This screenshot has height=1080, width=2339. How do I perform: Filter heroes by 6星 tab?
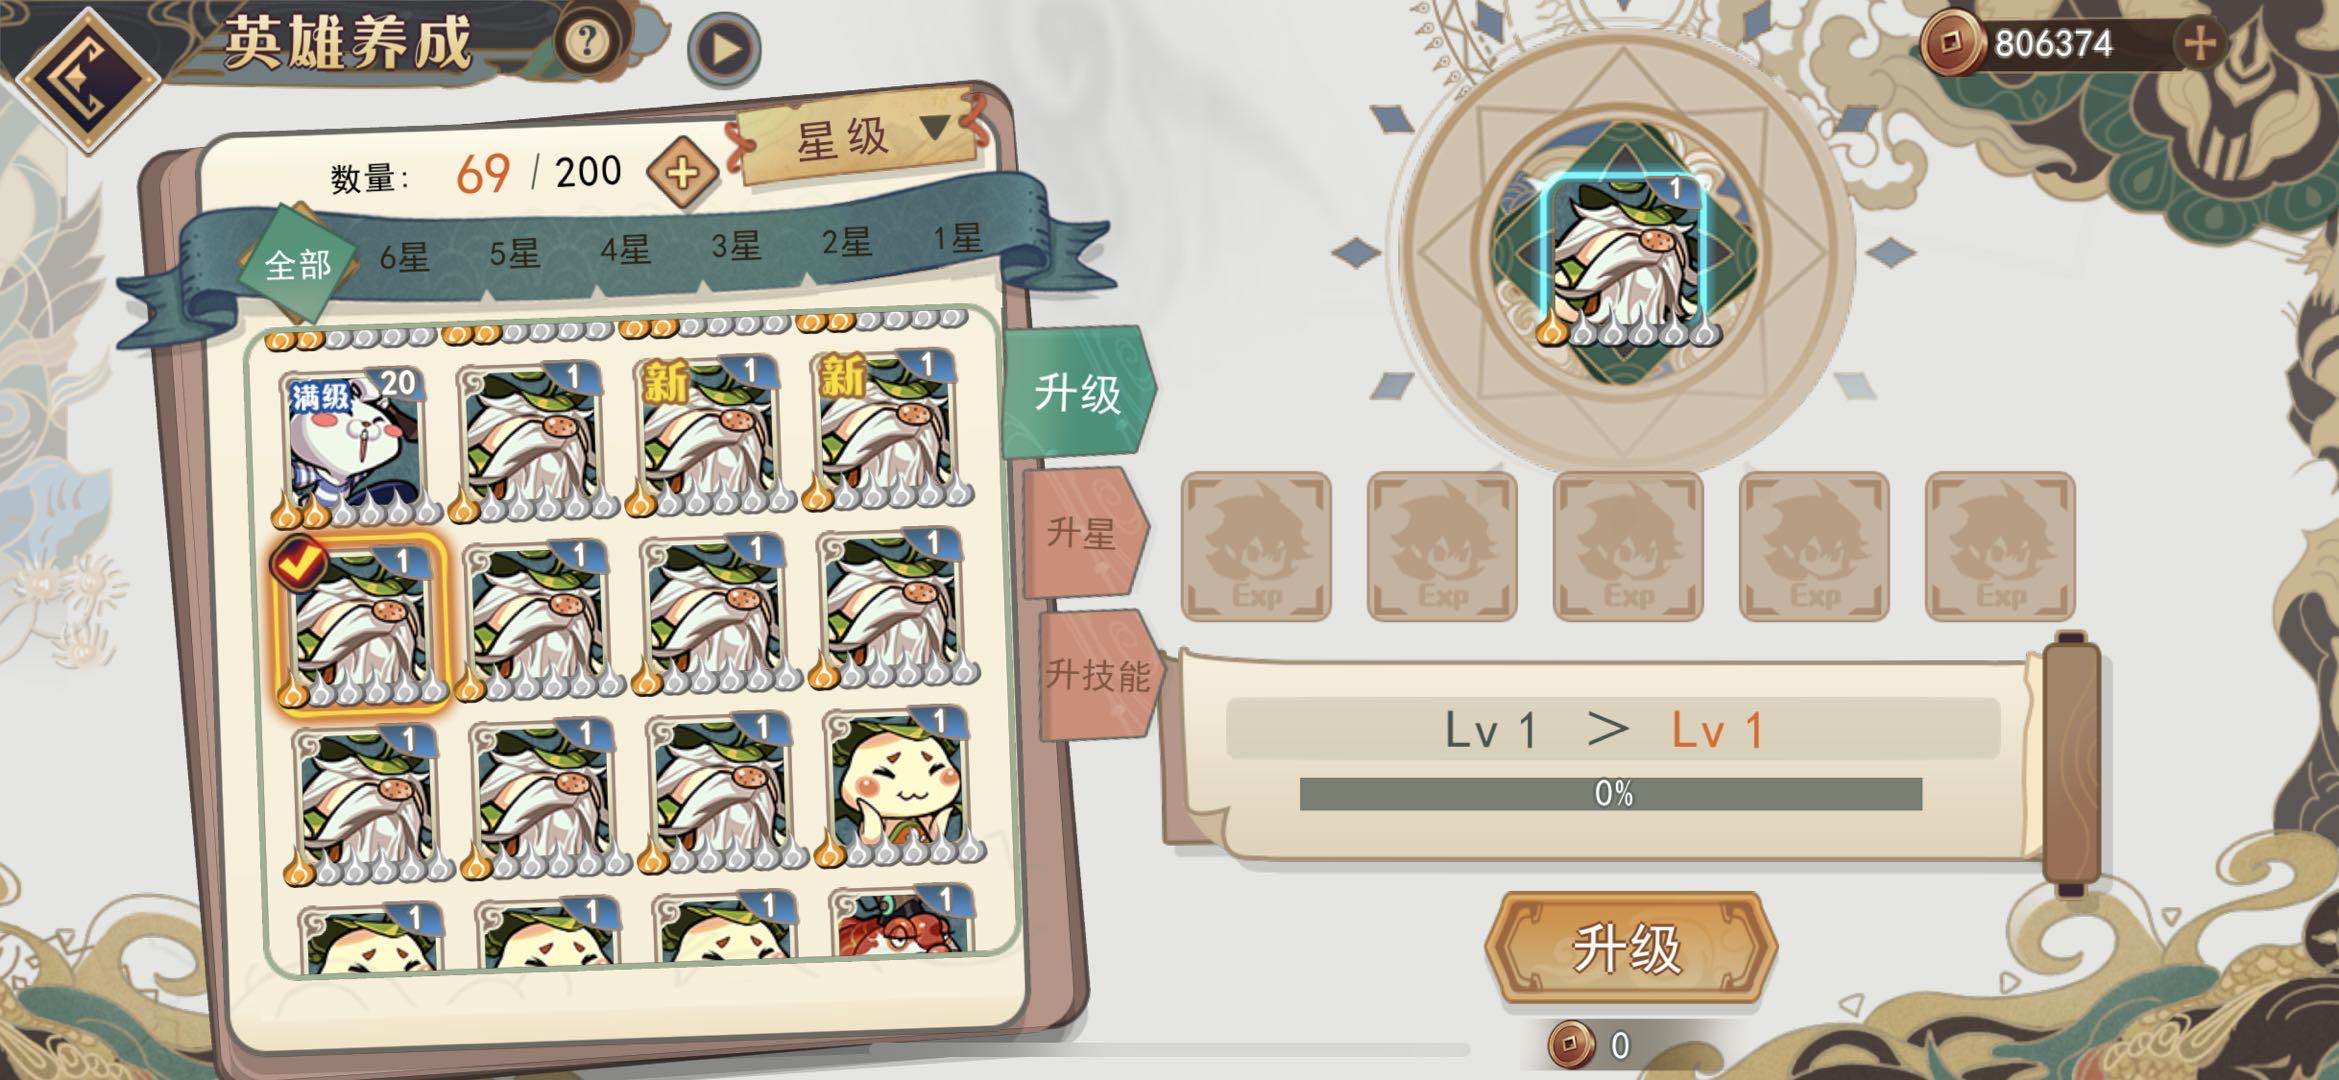point(404,258)
